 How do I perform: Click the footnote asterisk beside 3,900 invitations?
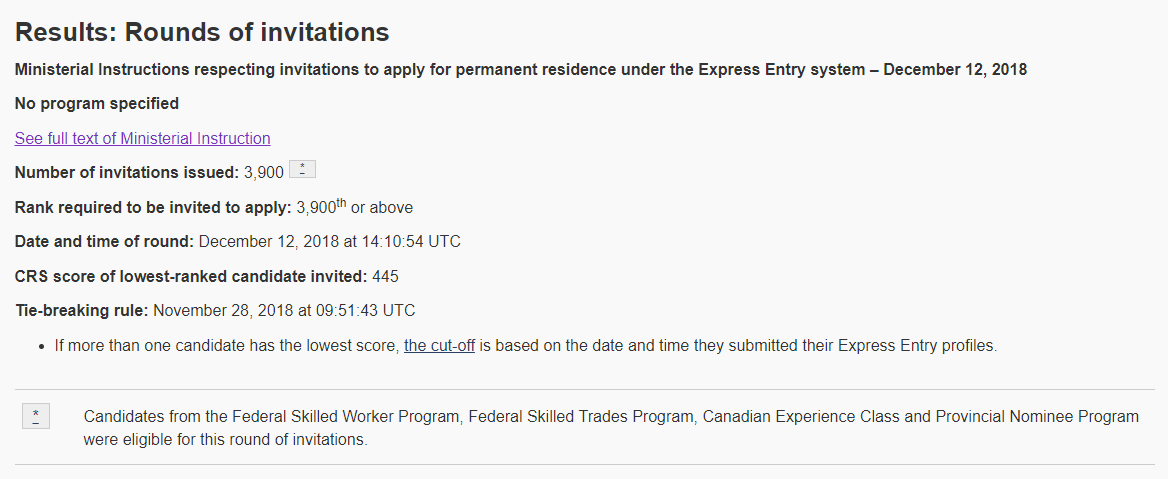[x=302, y=170]
